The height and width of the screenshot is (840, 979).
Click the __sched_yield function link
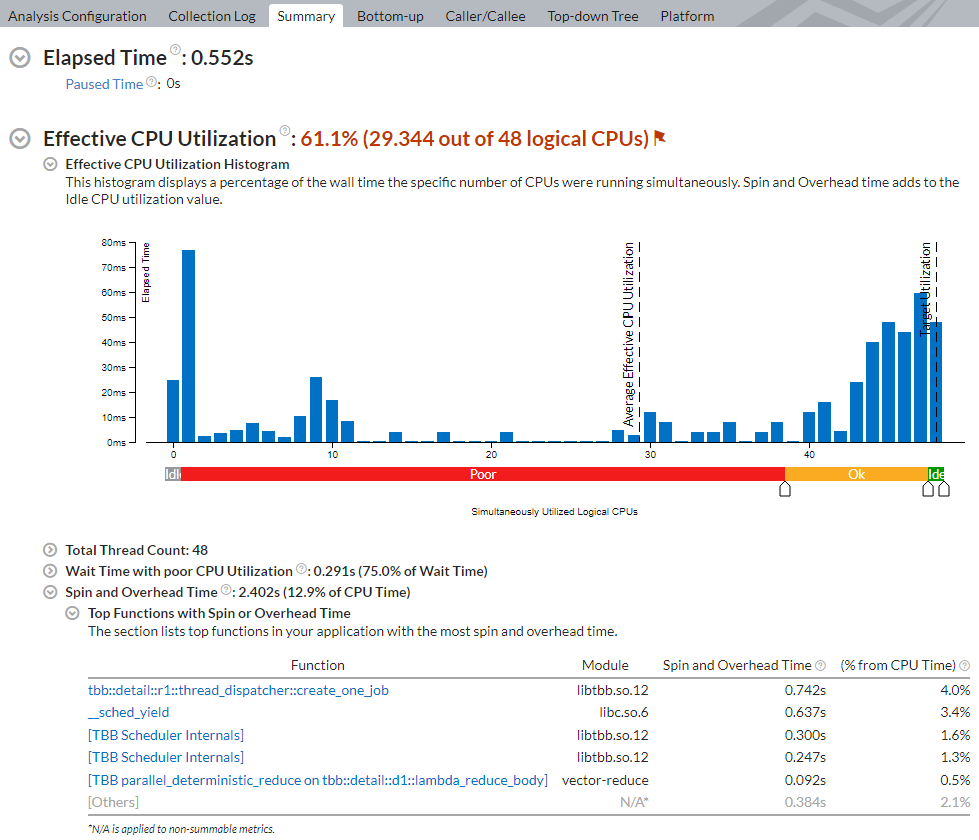(x=128, y=712)
